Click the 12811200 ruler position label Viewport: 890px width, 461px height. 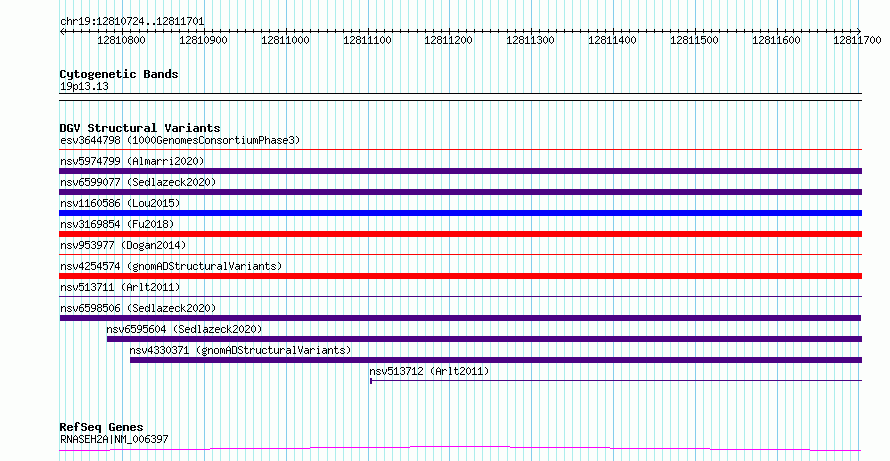point(448,40)
